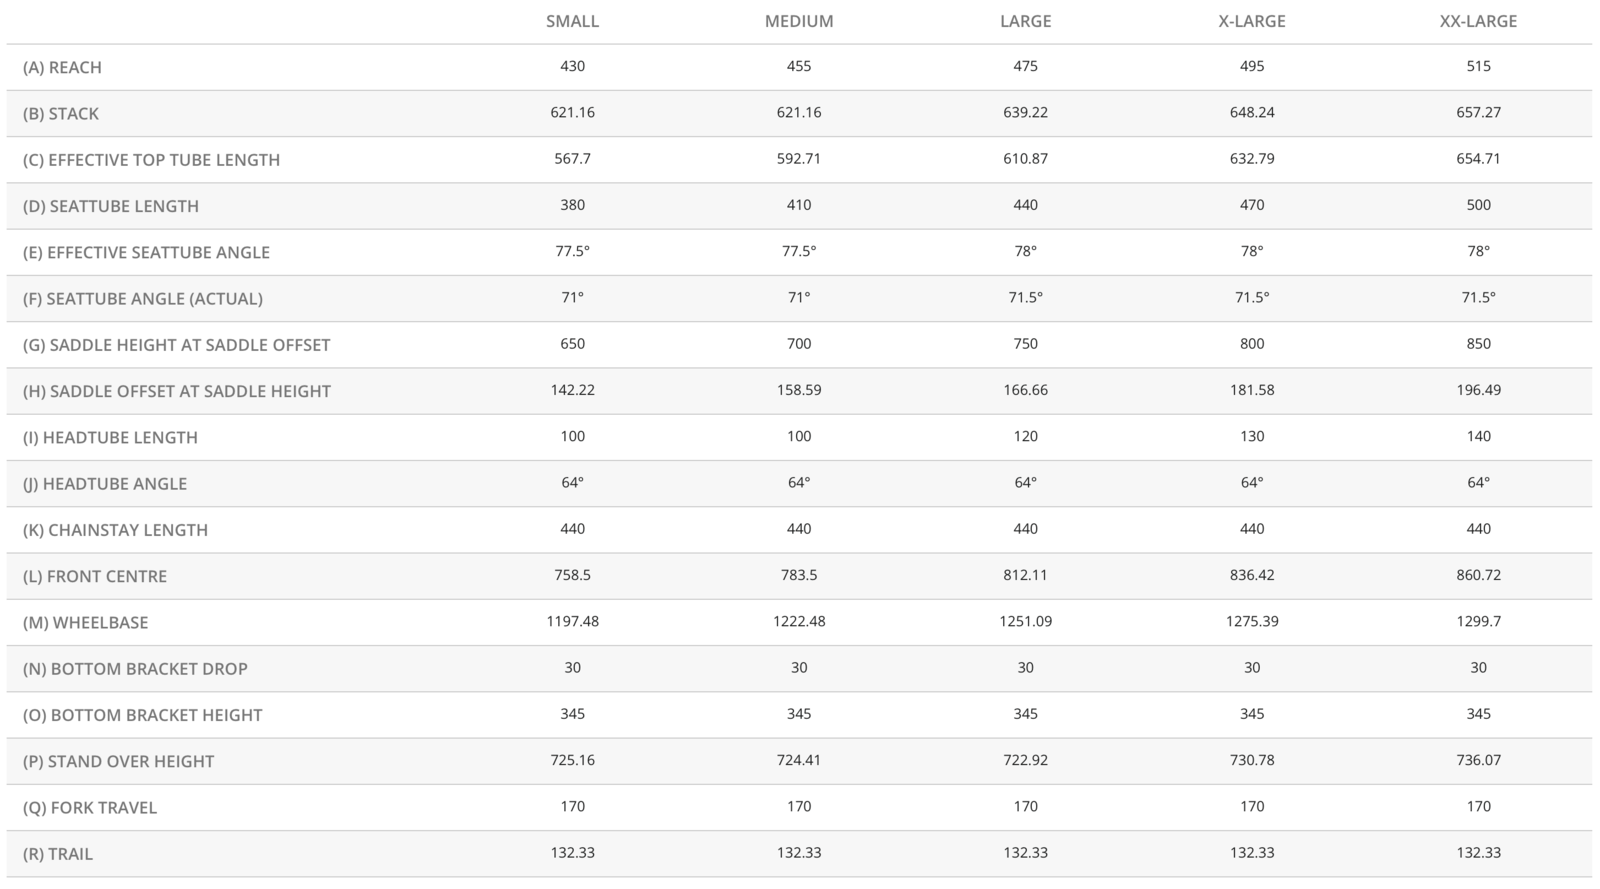Click the (B) STACK row label

click(61, 114)
